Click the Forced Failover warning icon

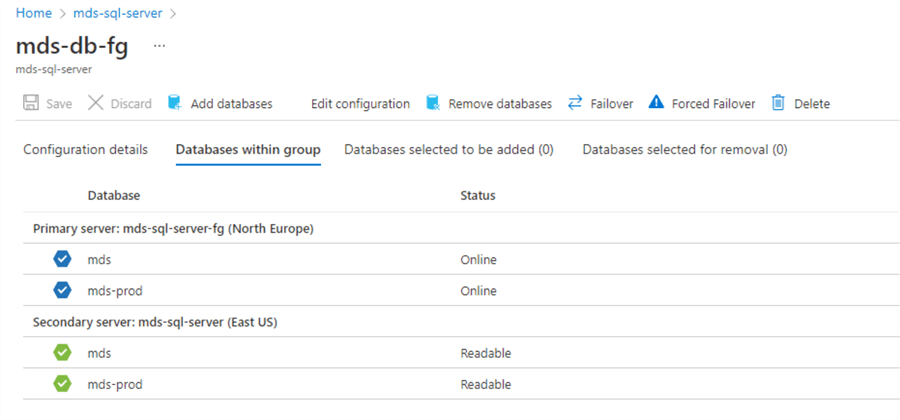tap(656, 103)
